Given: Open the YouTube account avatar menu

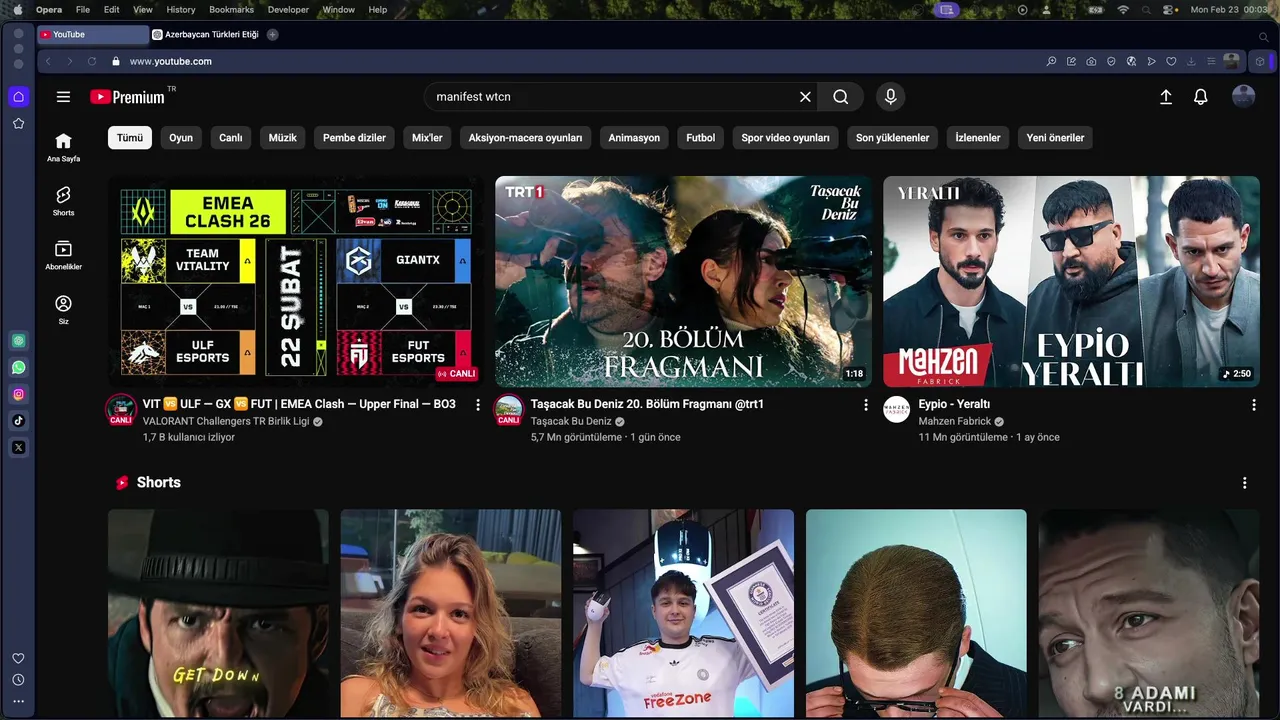Looking at the screenshot, I should point(1243,97).
